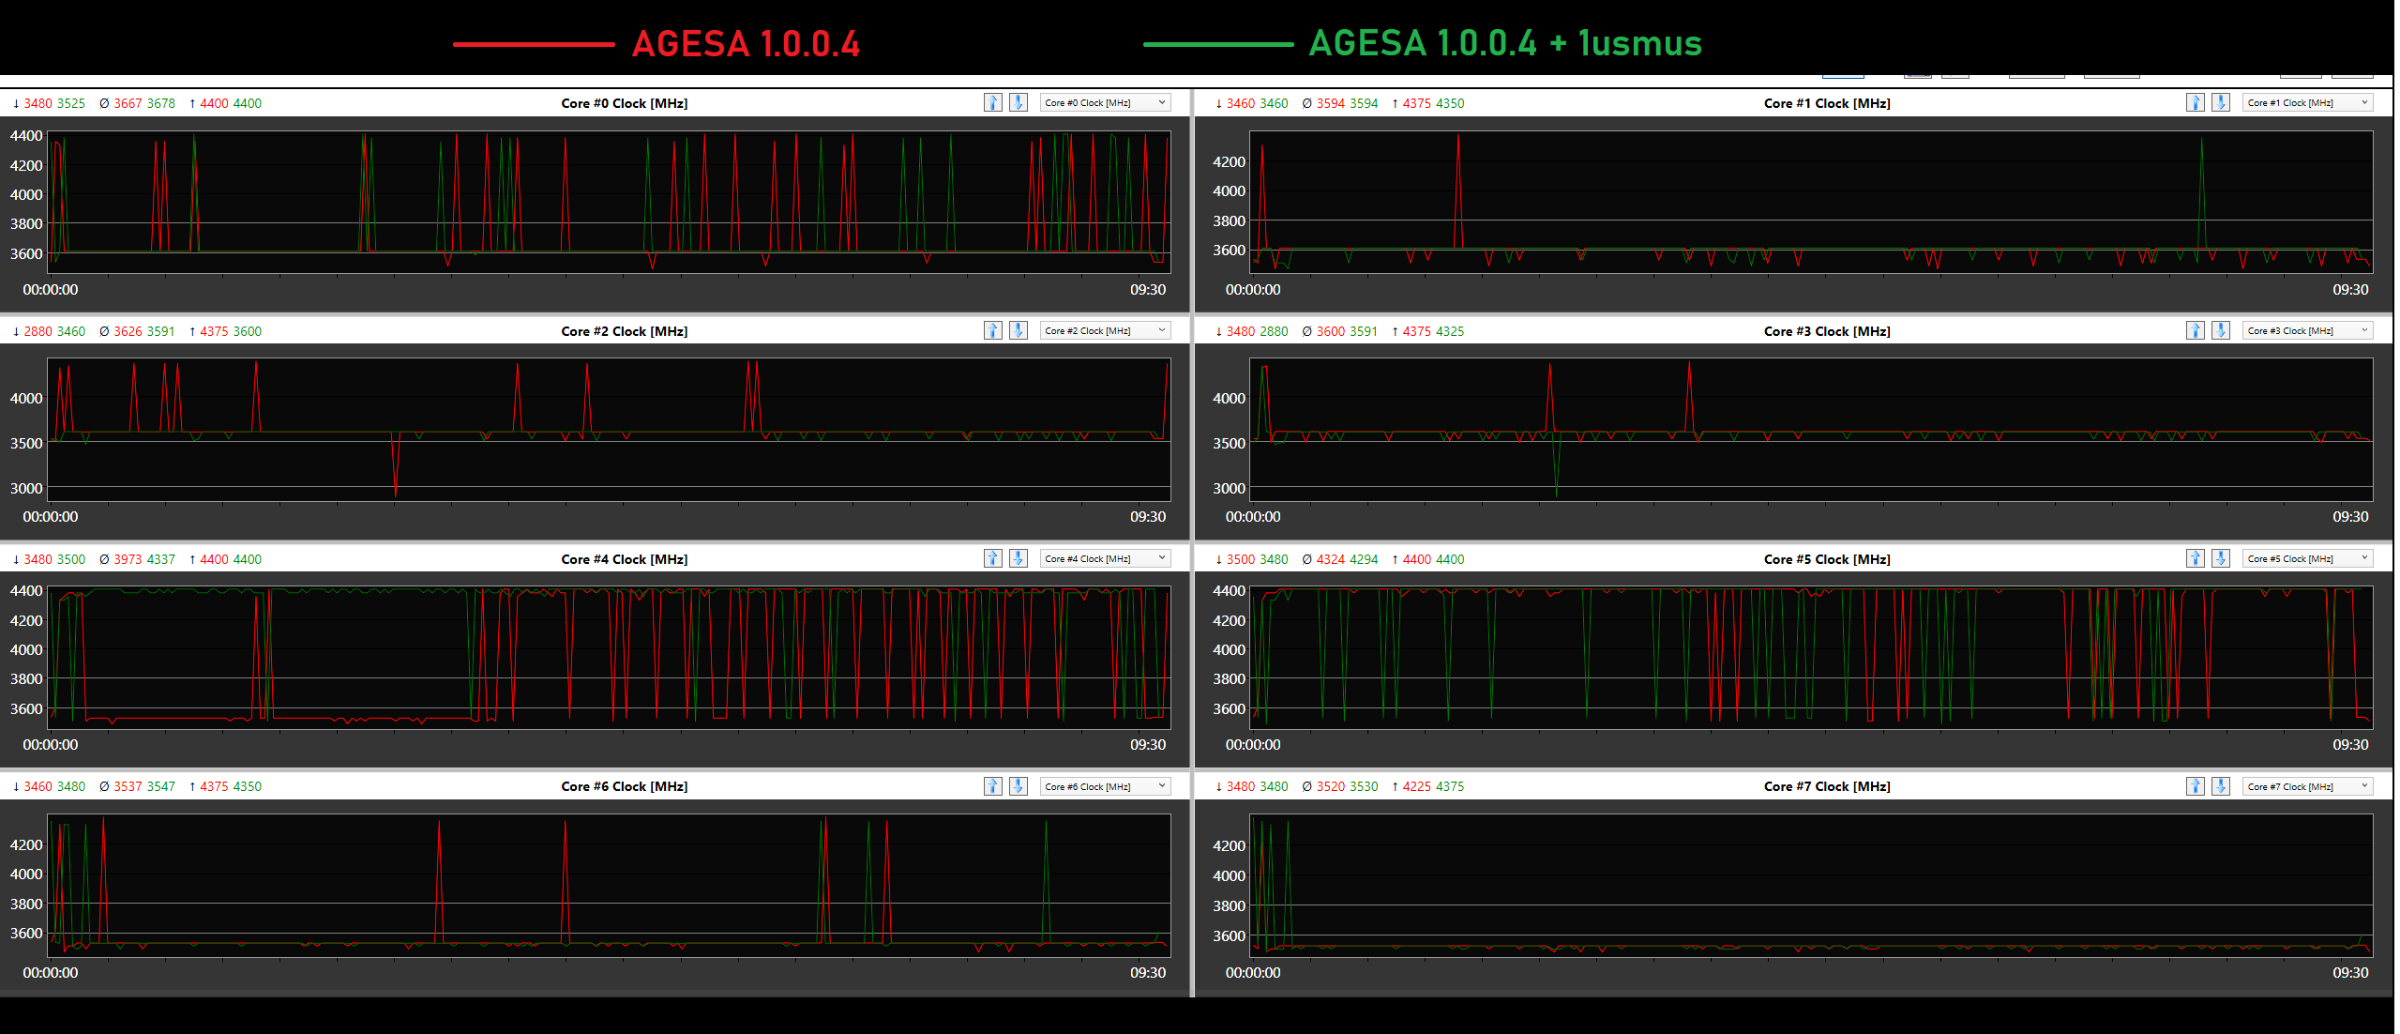
Task: Move the Core #5 Clock graph up
Action: coord(2195,559)
